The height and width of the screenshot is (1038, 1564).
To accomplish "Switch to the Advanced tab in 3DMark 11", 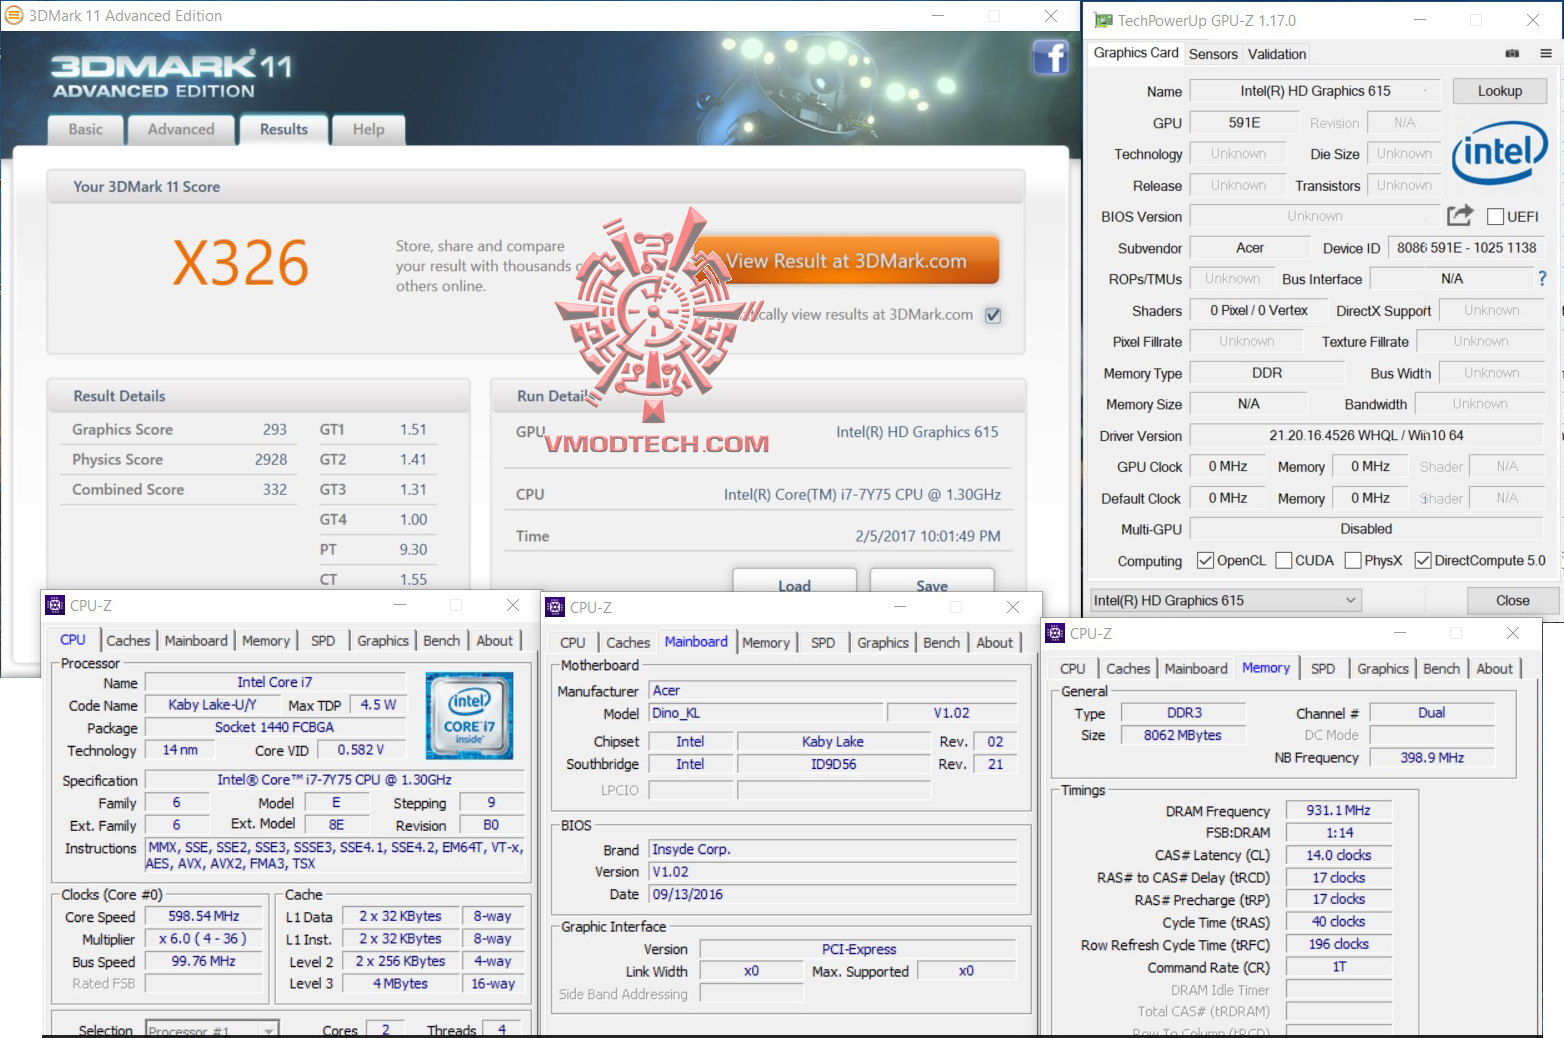I will coord(181,130).
